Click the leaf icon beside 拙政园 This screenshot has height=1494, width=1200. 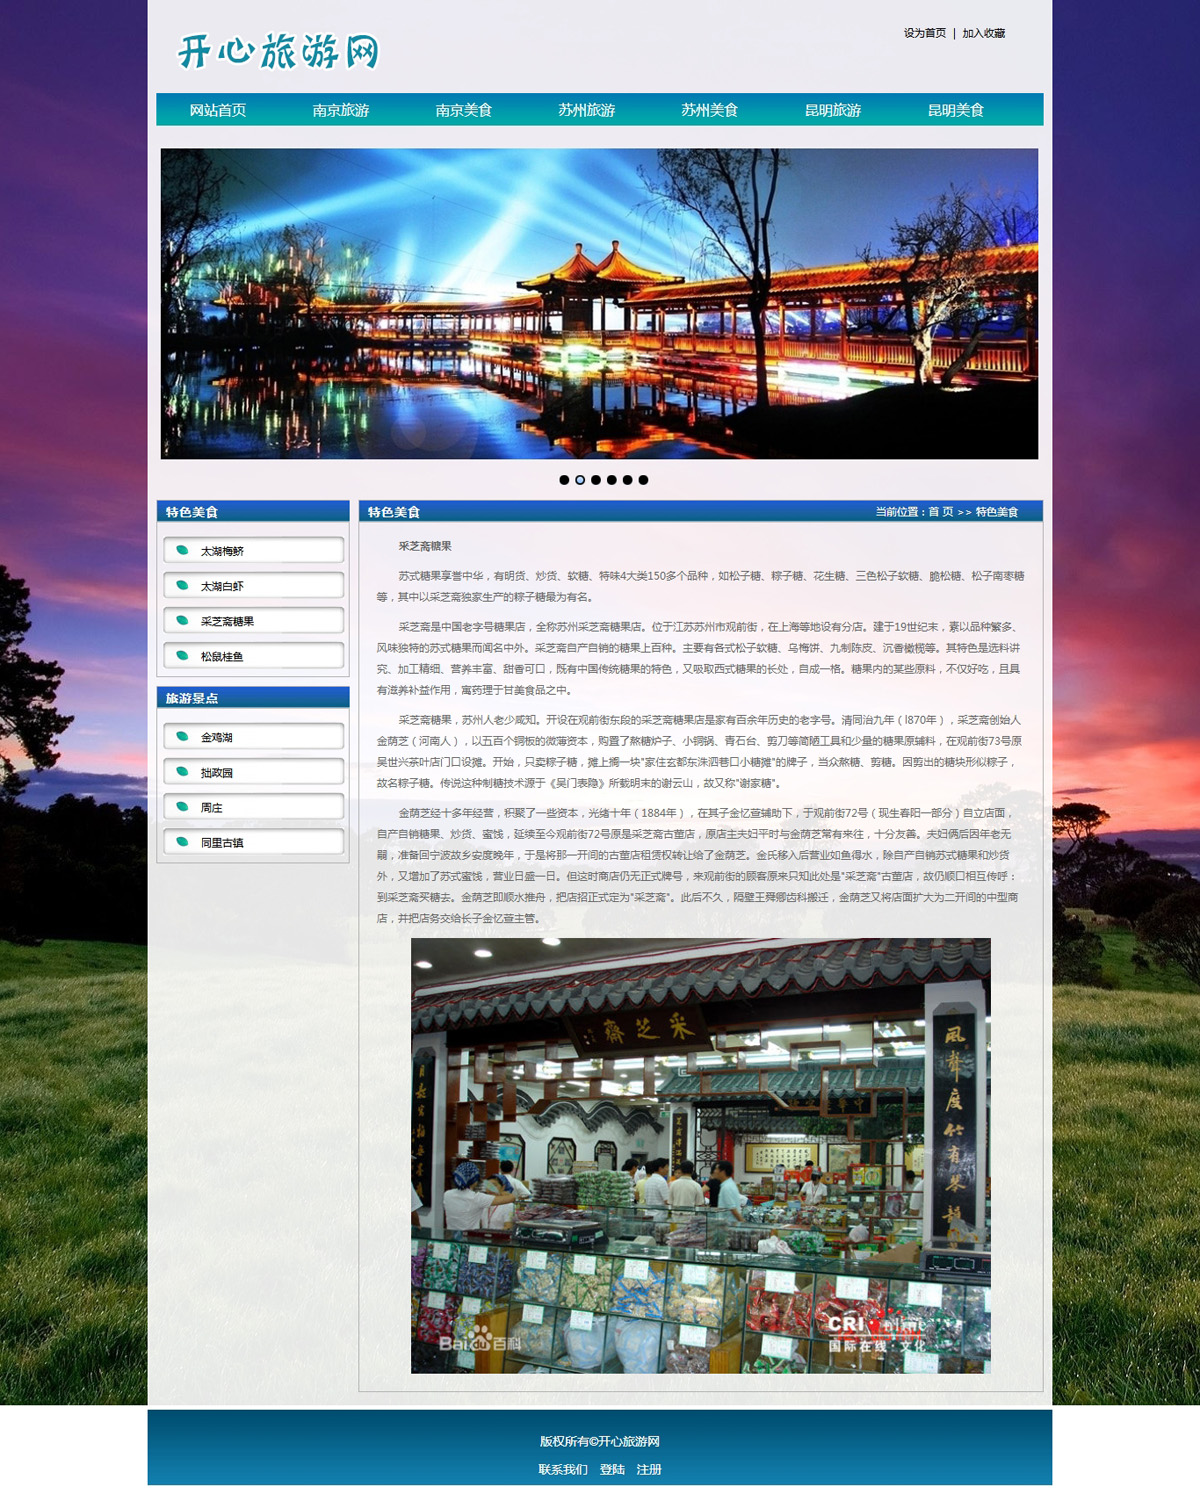(x=182, y=771)
